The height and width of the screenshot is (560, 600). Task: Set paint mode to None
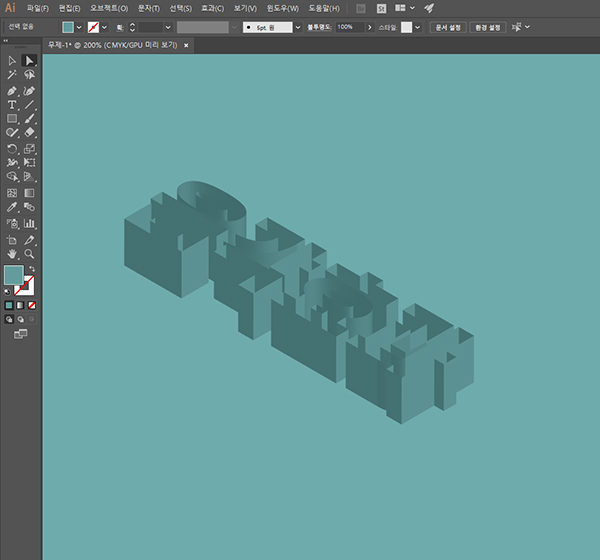(32, 305)
